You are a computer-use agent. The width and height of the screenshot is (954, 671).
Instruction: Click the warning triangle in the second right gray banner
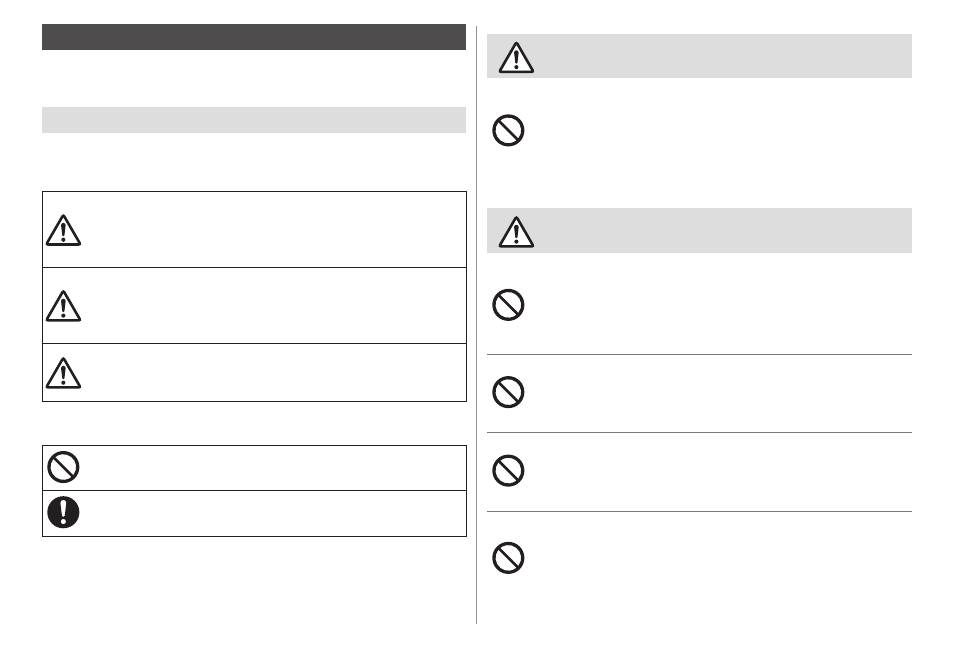click(x=516, y=232)
